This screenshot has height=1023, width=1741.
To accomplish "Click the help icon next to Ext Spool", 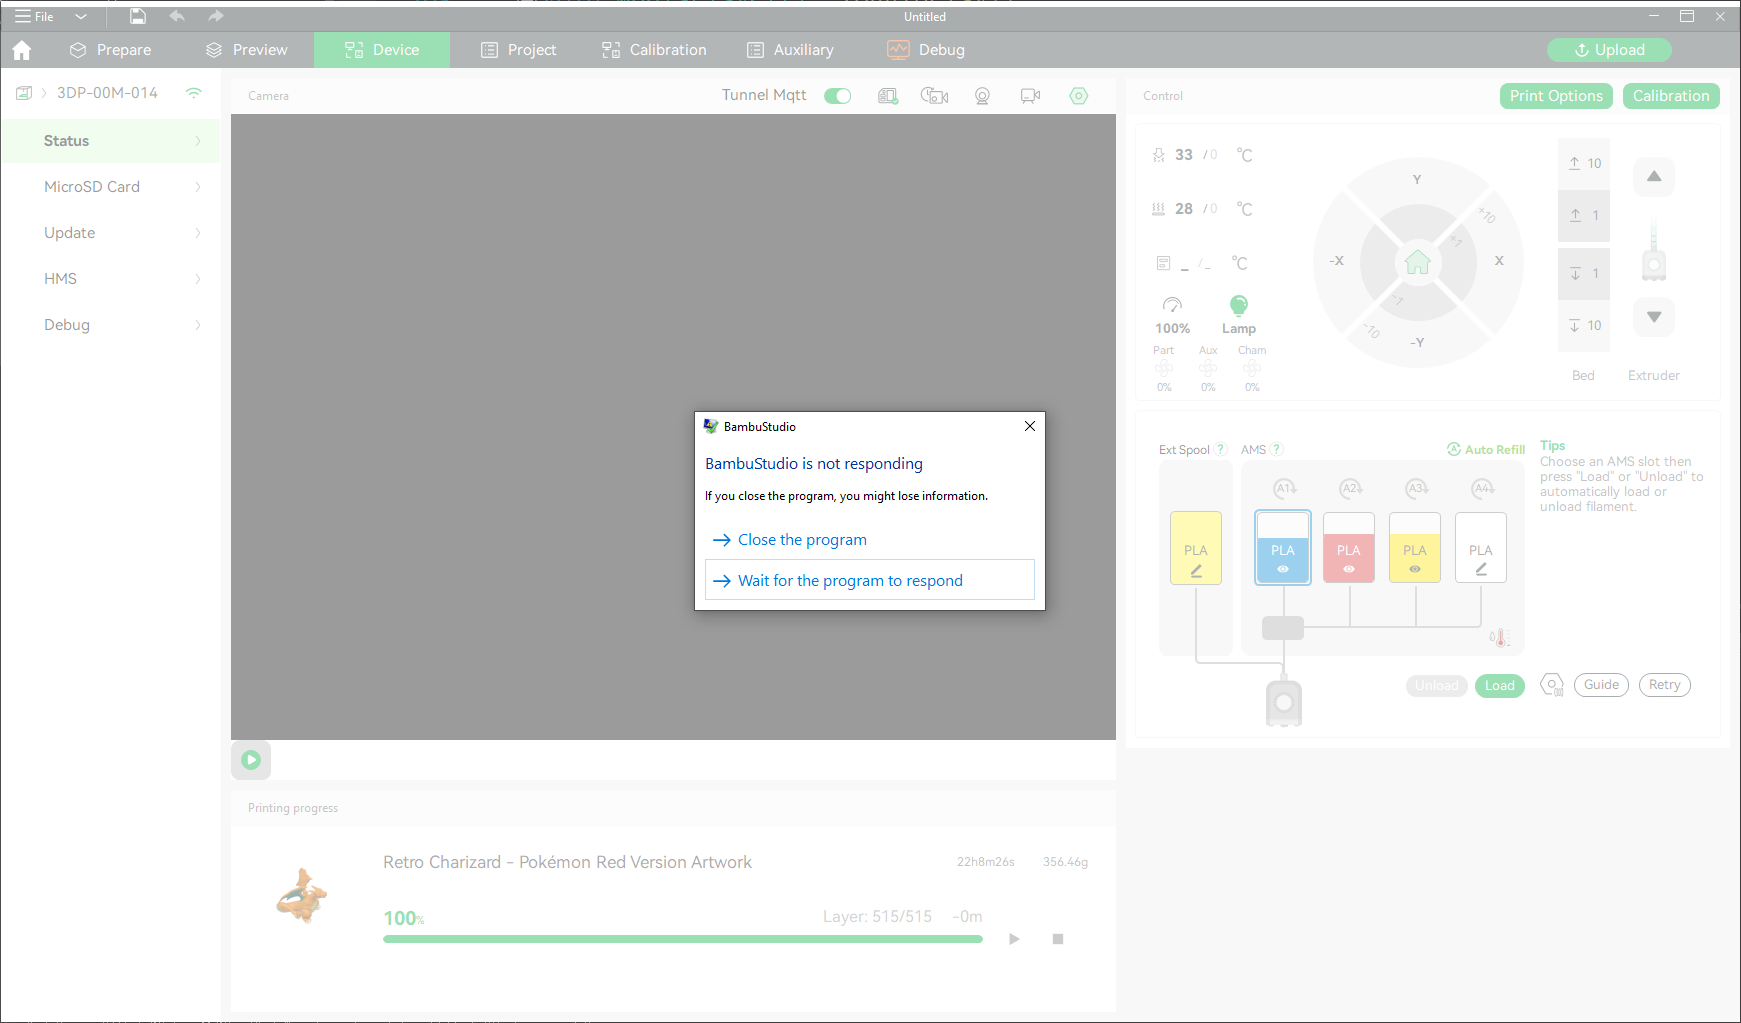I will tap(1220, 450).
